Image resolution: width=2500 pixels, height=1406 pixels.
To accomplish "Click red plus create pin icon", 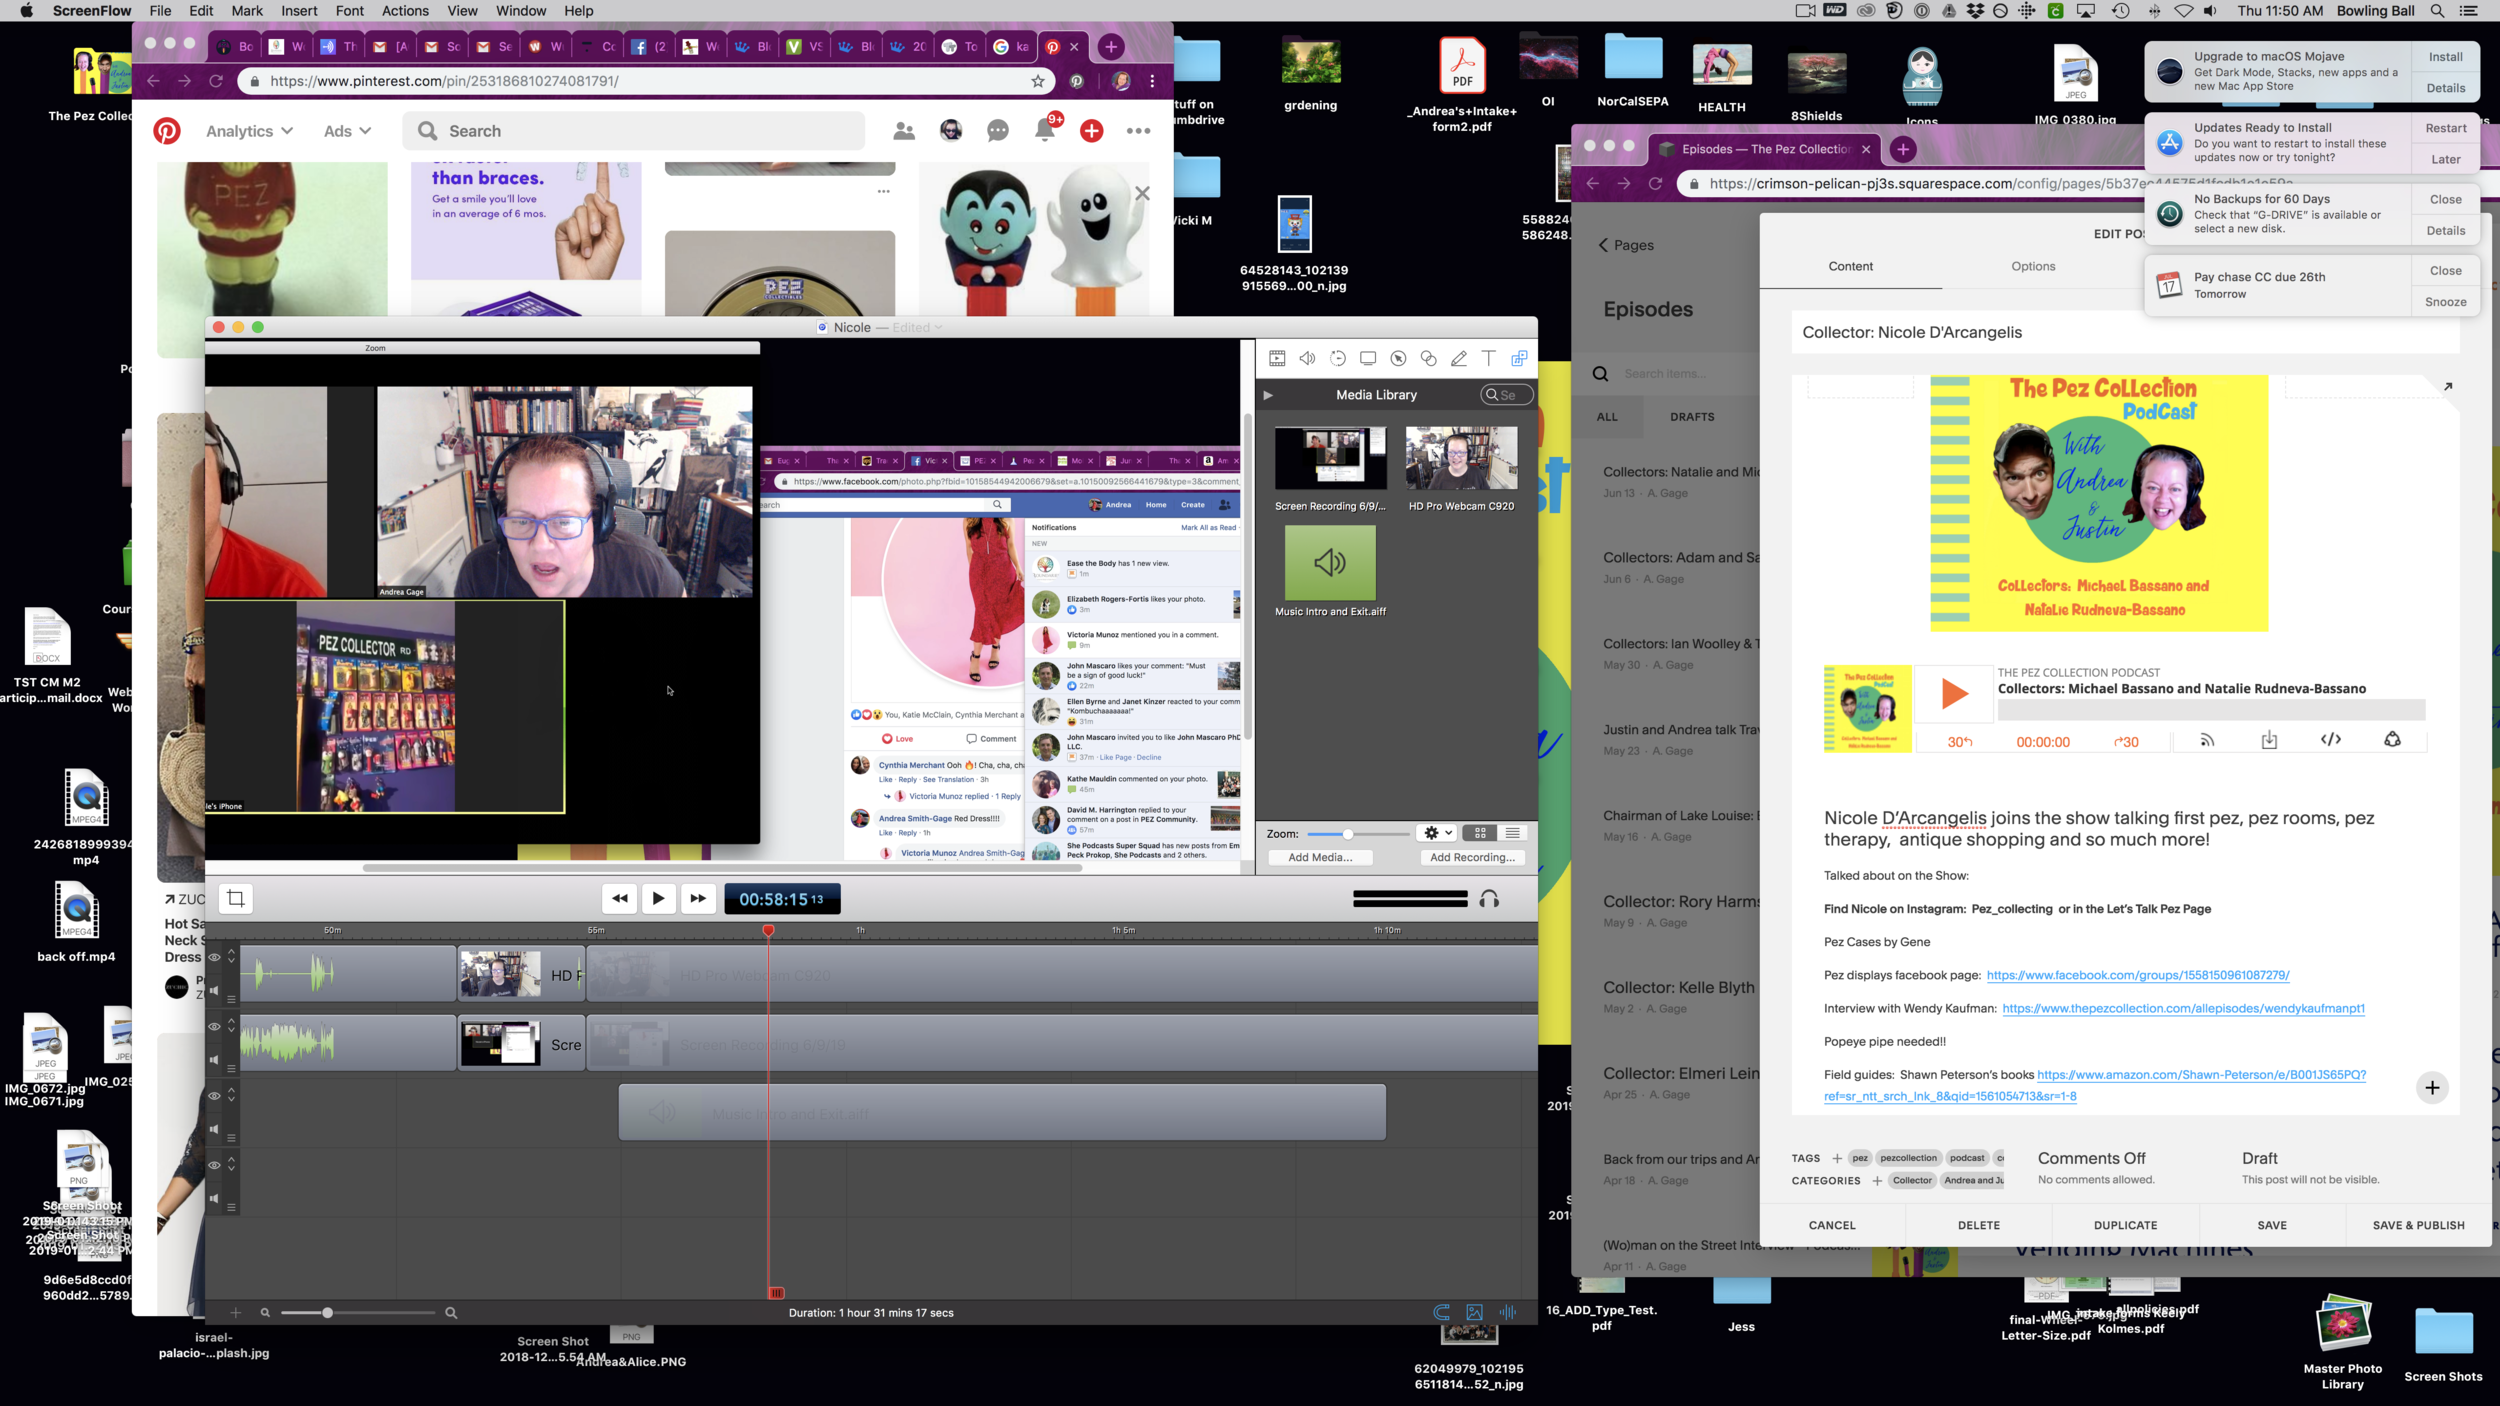I will [1092, 130].
